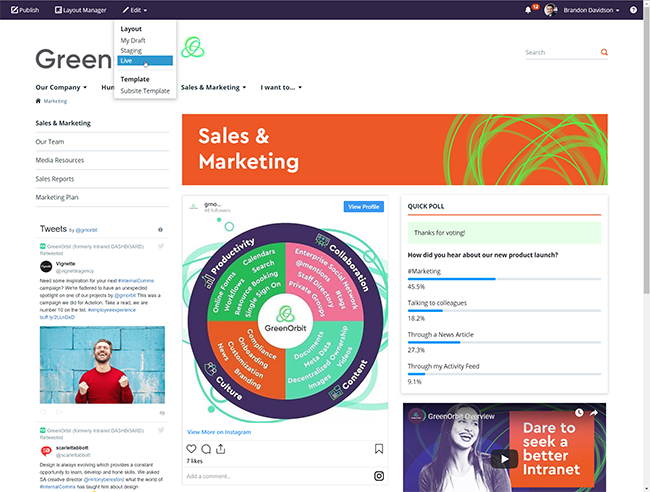Viewport: 650px width, 492px height.
Task: Click Brandon Davidson's avatar picture
Action: point(550,10)
